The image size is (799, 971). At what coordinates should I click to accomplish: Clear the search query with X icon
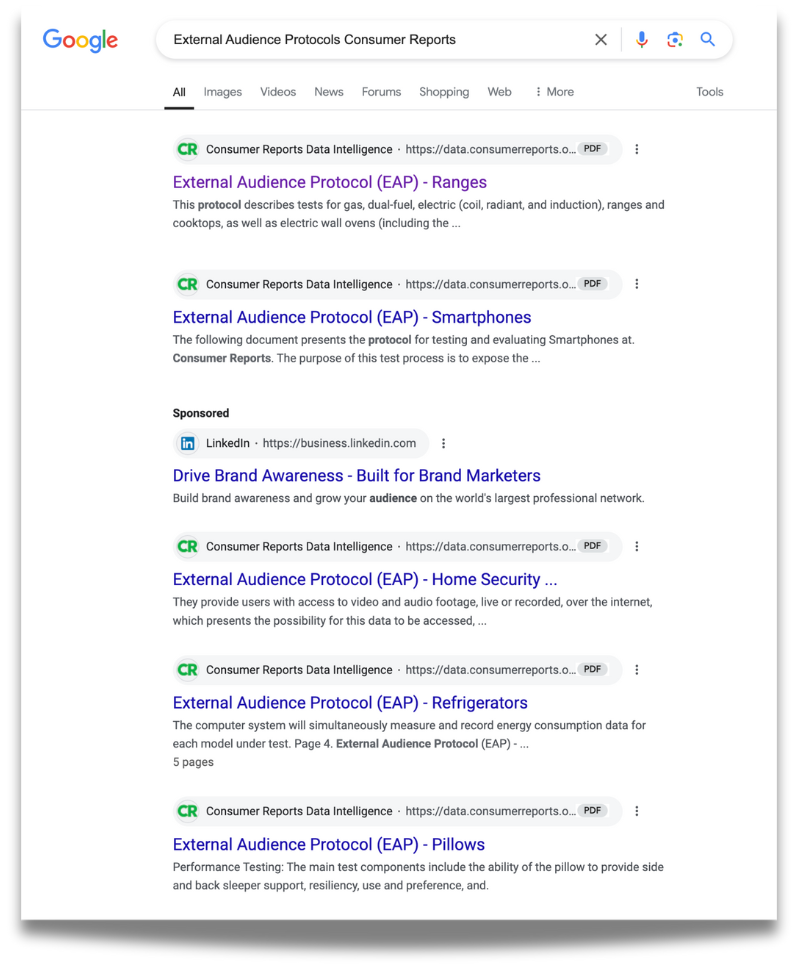click(600, 40)
